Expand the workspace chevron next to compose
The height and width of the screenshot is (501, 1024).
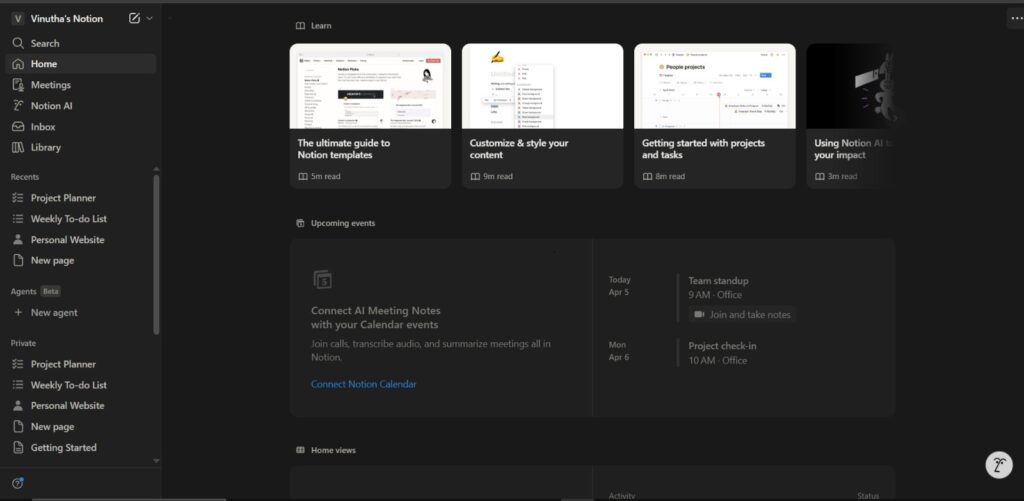pyautogui.click(x=150, y=18)
